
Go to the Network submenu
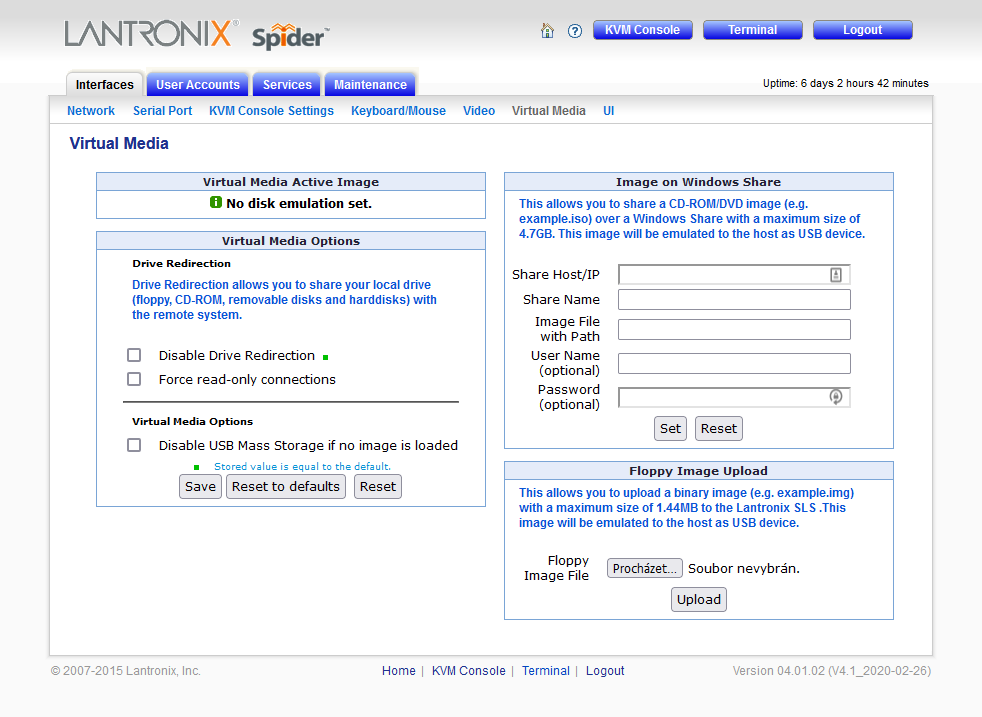pos(91,111)
